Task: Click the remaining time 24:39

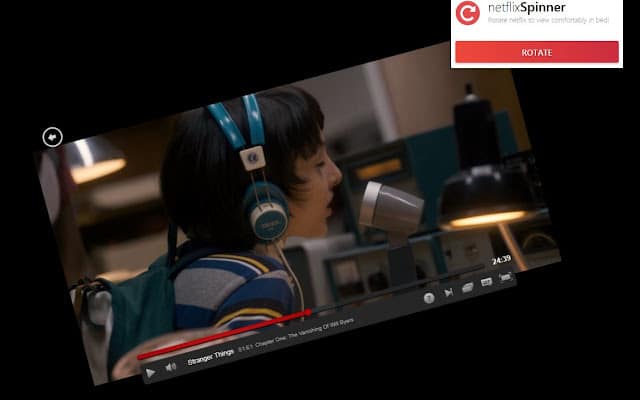Action: (502, 260)
